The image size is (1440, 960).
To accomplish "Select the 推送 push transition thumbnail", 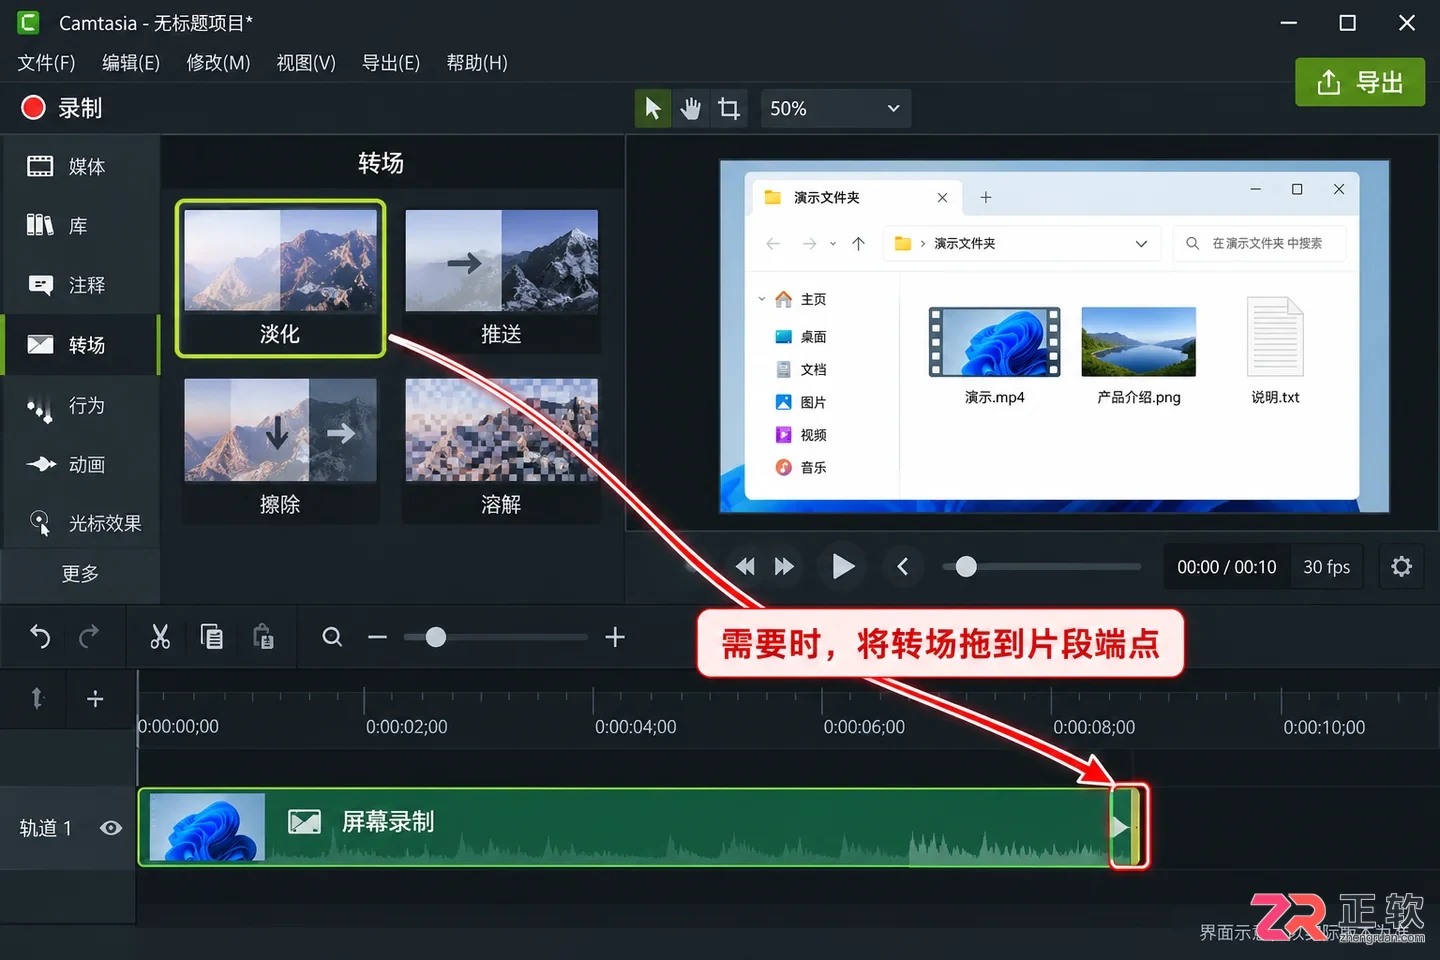I will tap(501, 278).
